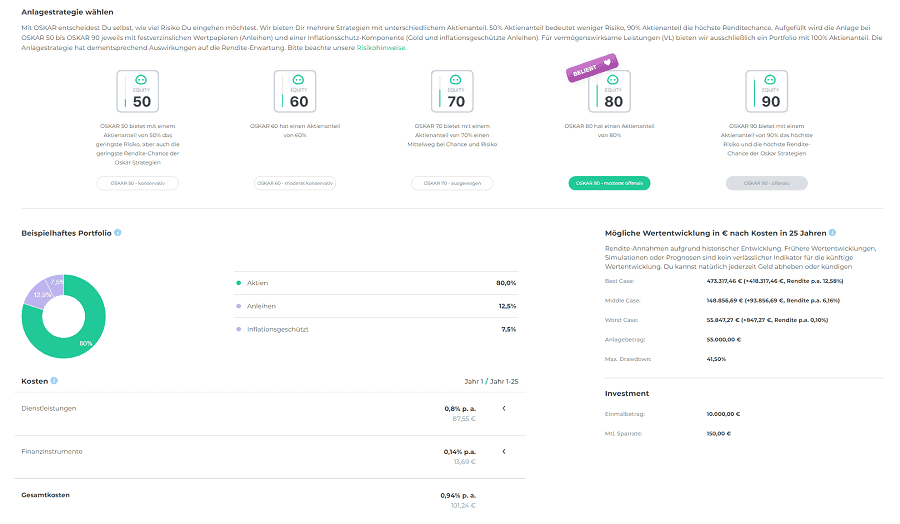Viewport: 900px width, 524px height.
Task: Click the Einmalbetrag value 10.000,00 €
Action: [723, 414]
